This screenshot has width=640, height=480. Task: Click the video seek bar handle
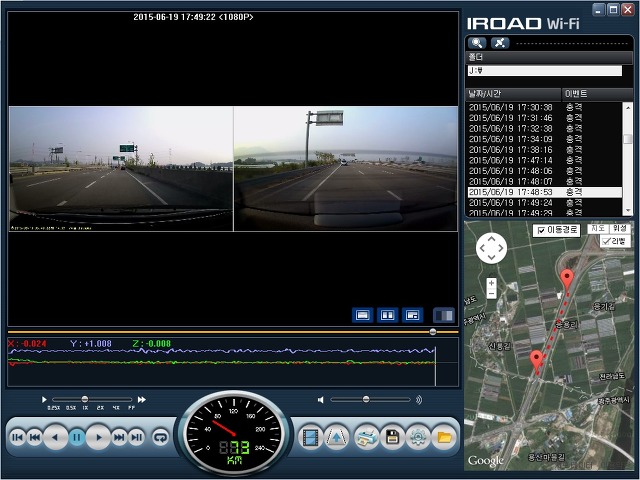(x=433, y=332)
